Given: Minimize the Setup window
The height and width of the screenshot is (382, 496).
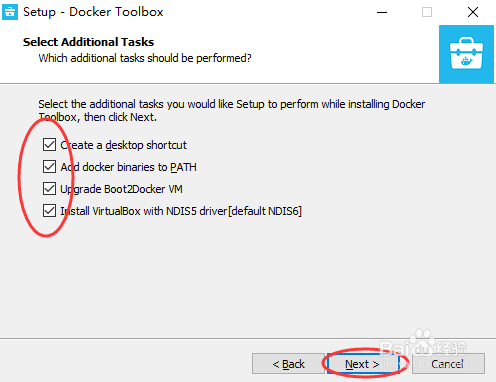Looking at the screenshot, I should (x=382, y=12).
